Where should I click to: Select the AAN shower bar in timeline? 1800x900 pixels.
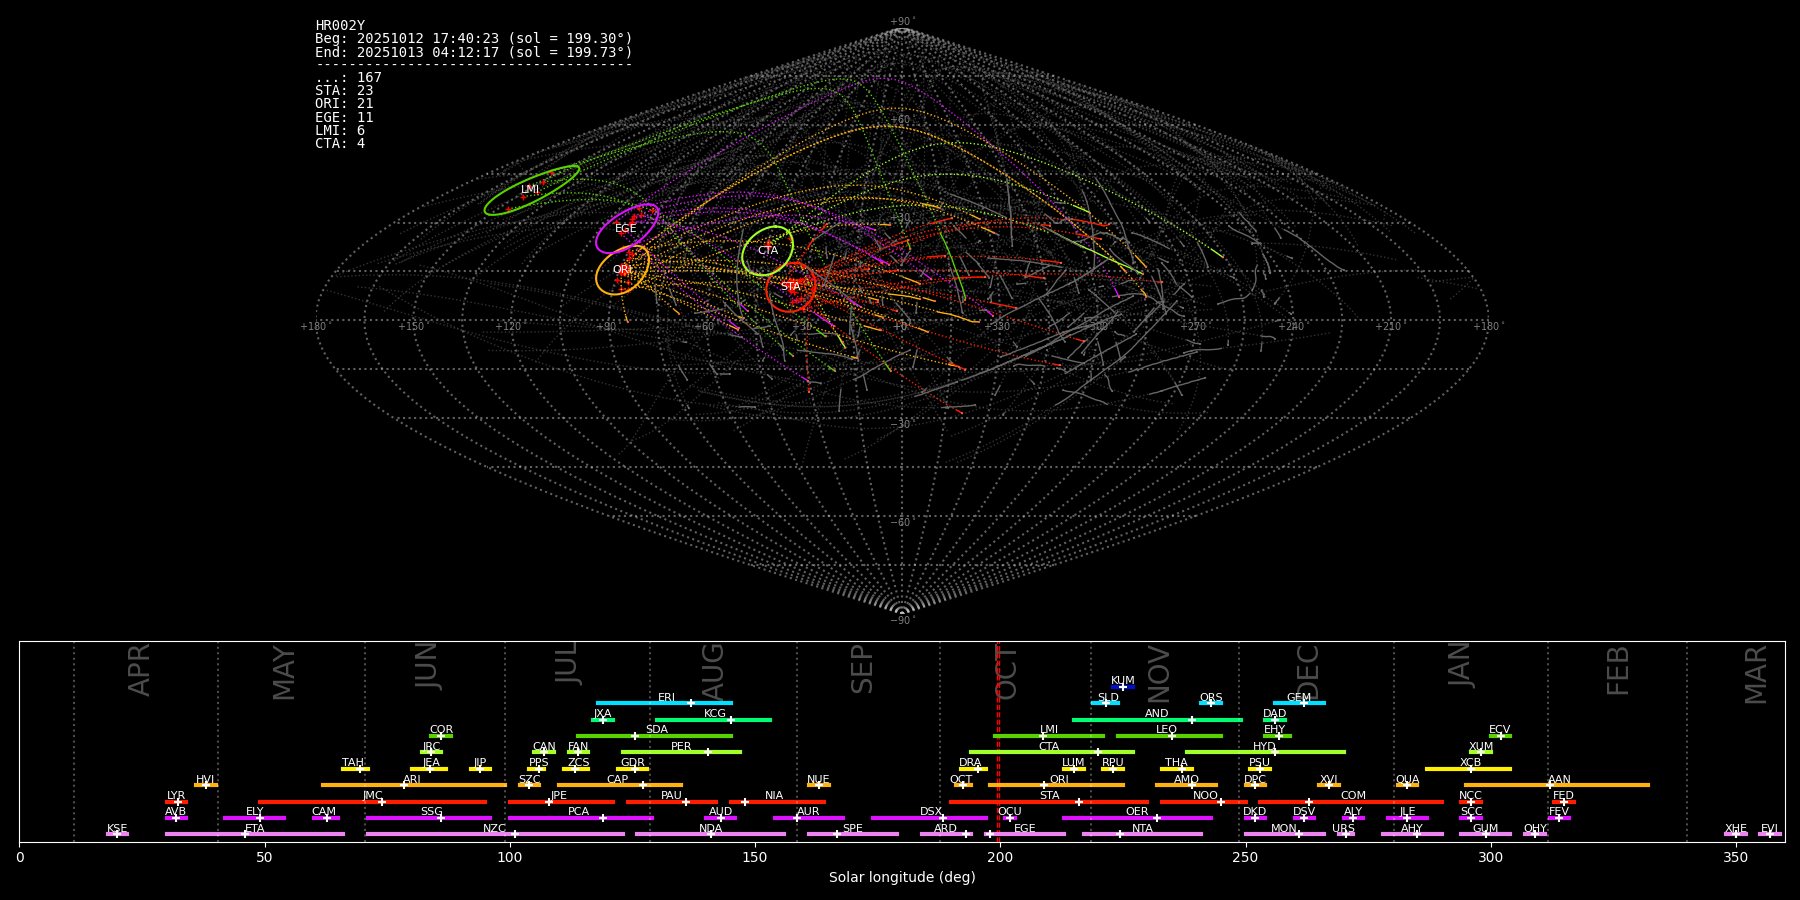point(1557,785)
